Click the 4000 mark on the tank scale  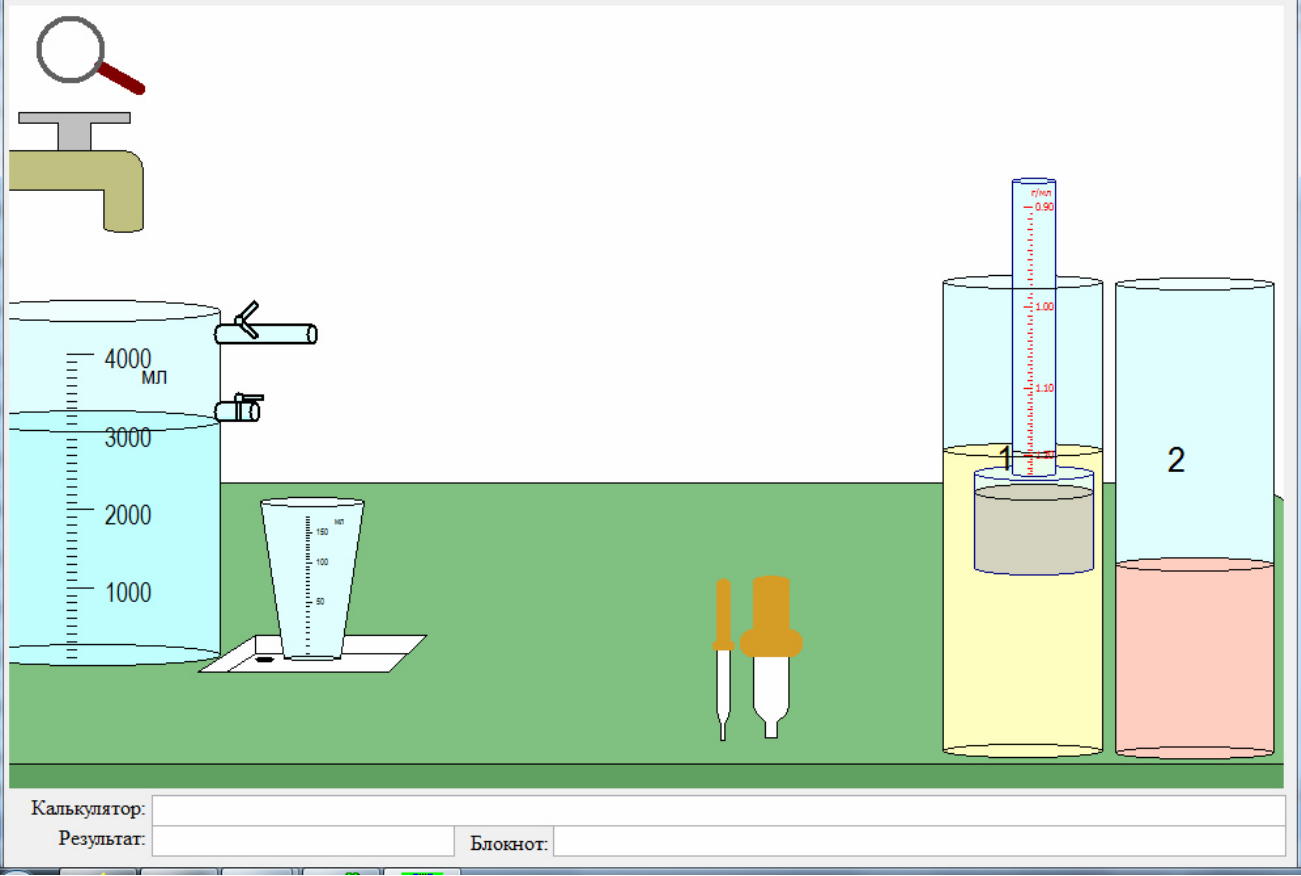point(128,358)
